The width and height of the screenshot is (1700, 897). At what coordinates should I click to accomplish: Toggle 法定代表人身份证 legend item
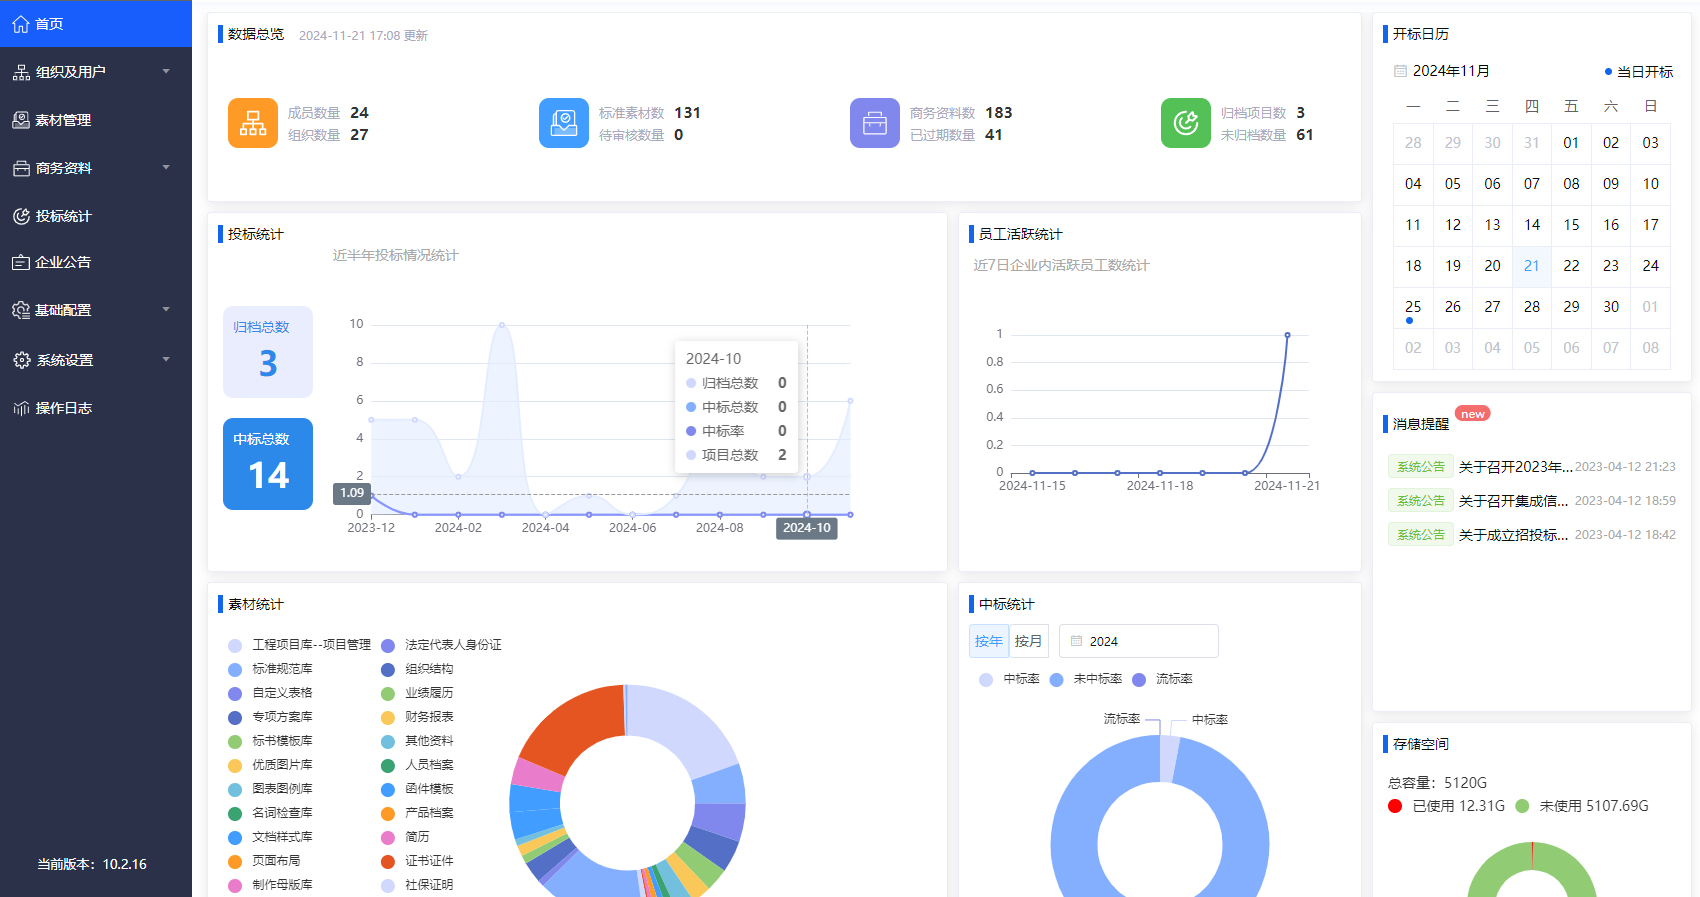[442, 645]
